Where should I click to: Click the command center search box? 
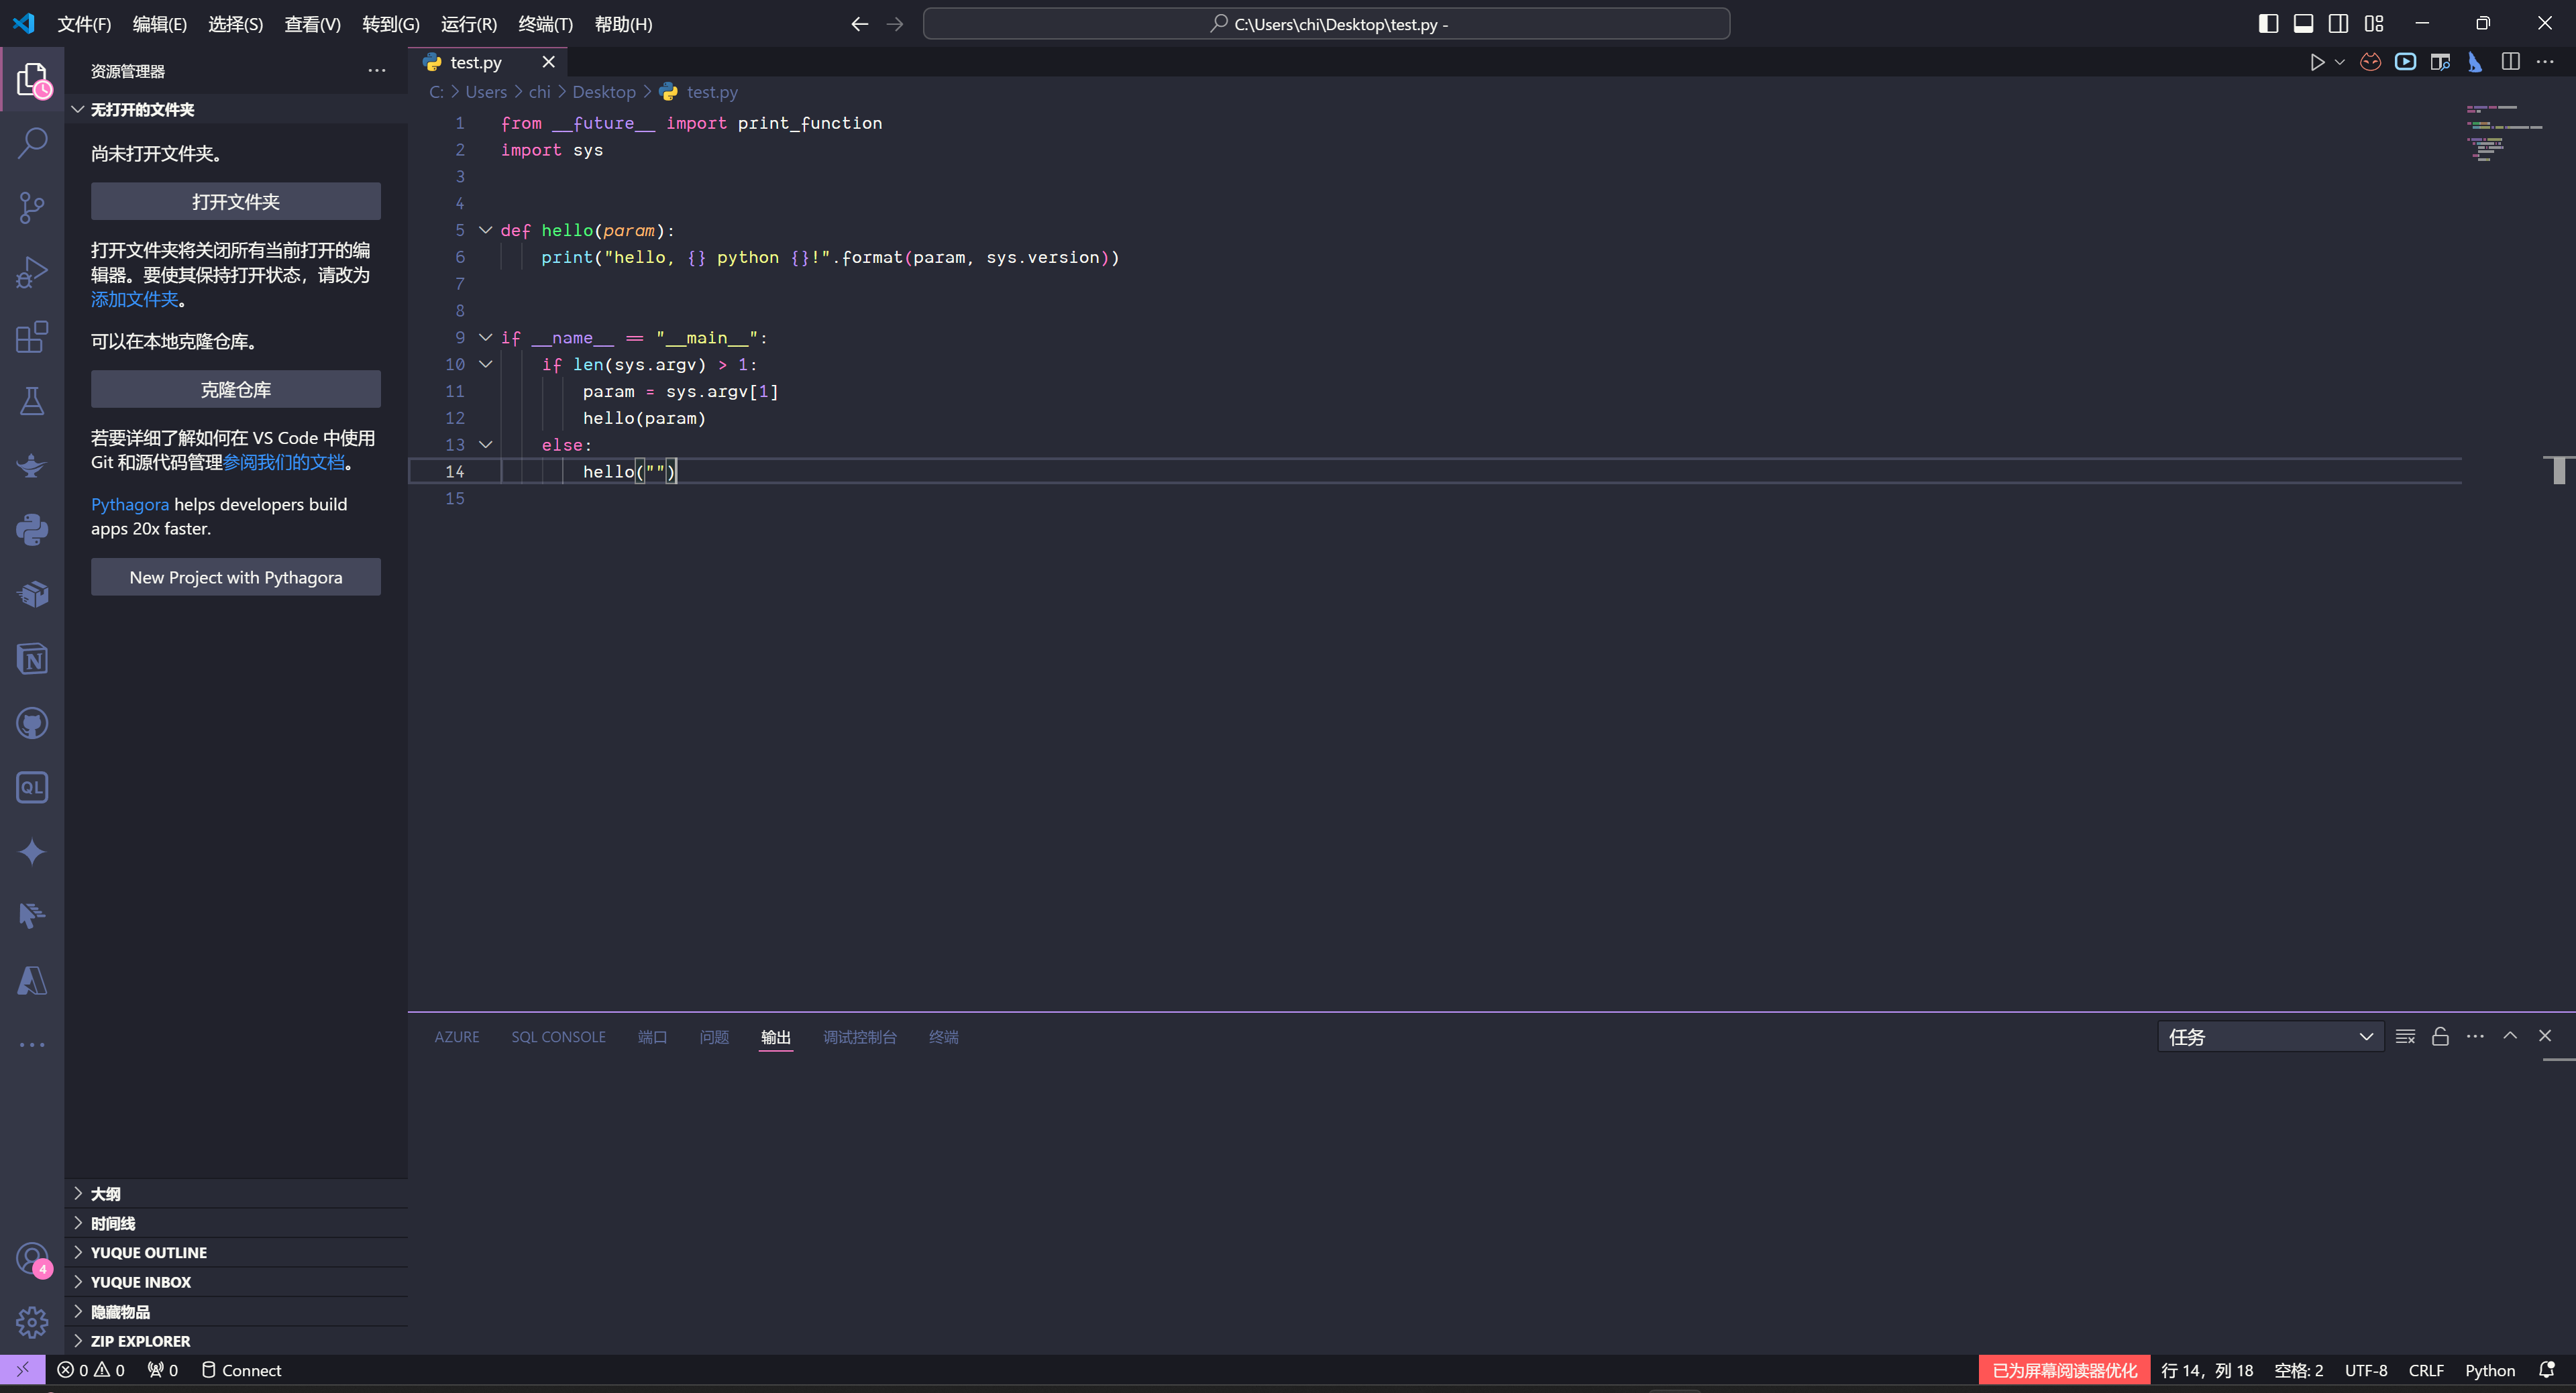1326,24
